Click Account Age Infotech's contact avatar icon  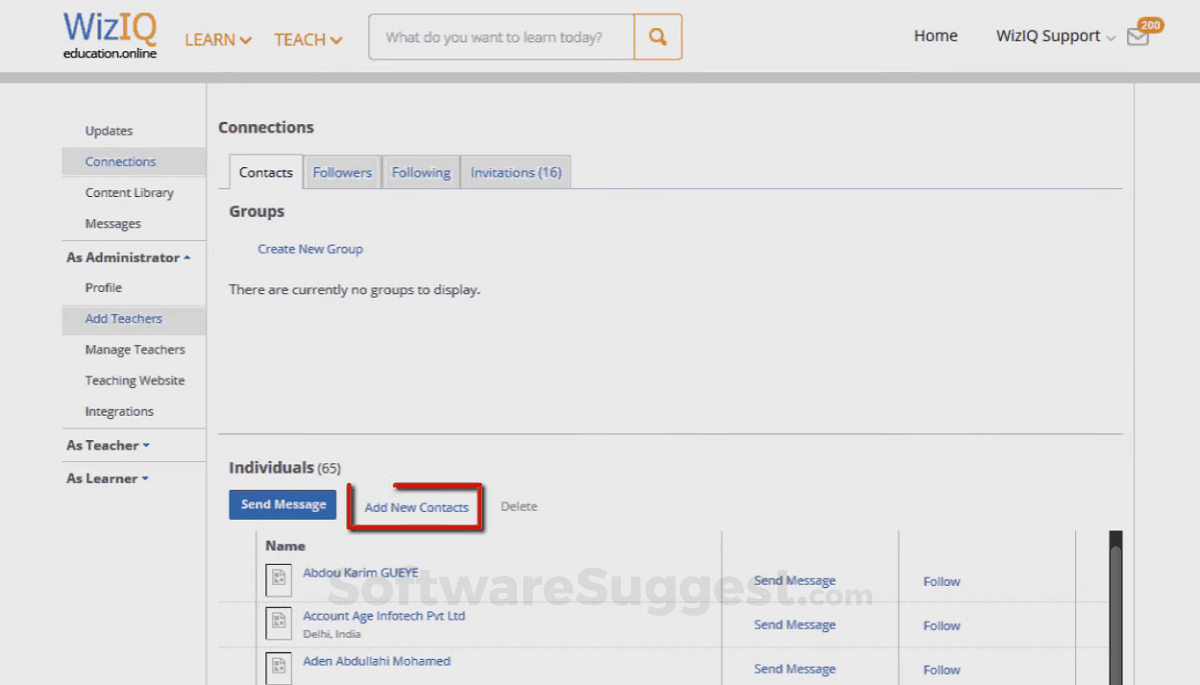(x=278, y=623)
